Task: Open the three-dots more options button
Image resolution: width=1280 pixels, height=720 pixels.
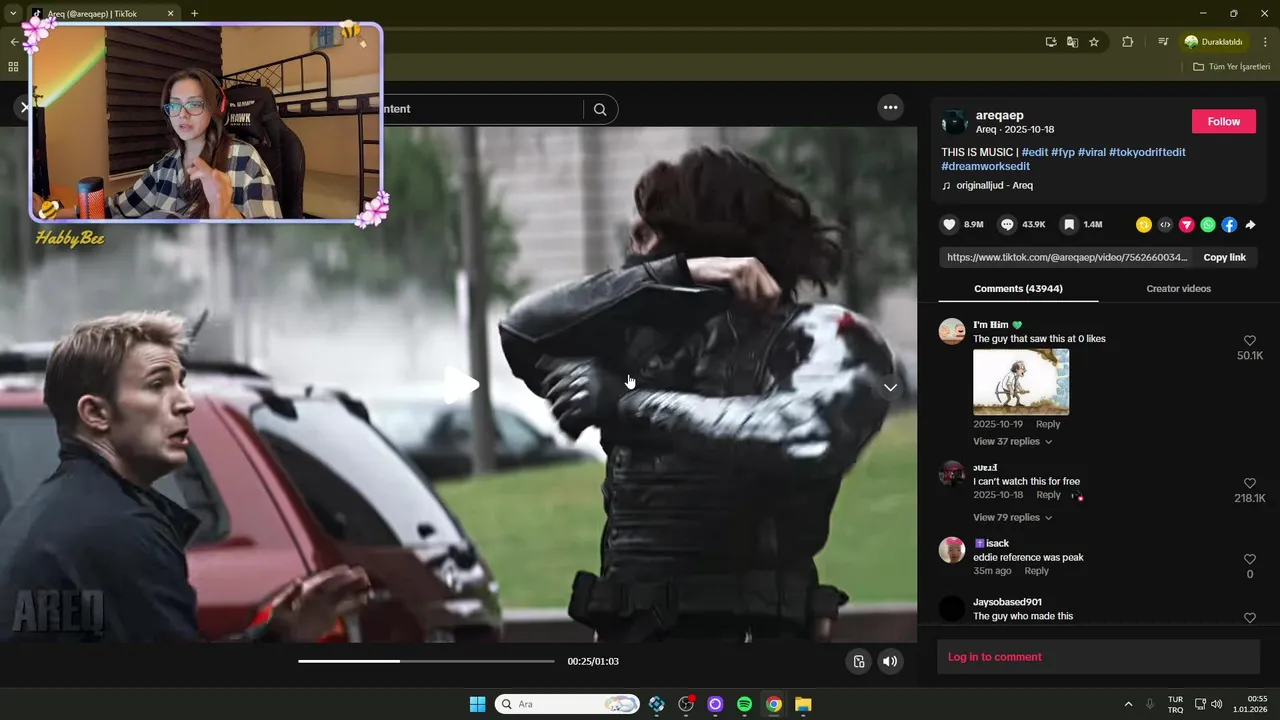Action: 890,107
